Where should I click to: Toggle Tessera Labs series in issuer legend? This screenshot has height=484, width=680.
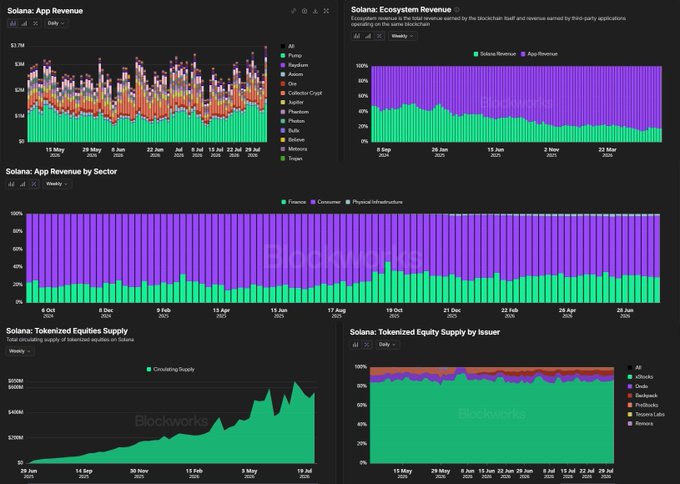pos(646,415)
